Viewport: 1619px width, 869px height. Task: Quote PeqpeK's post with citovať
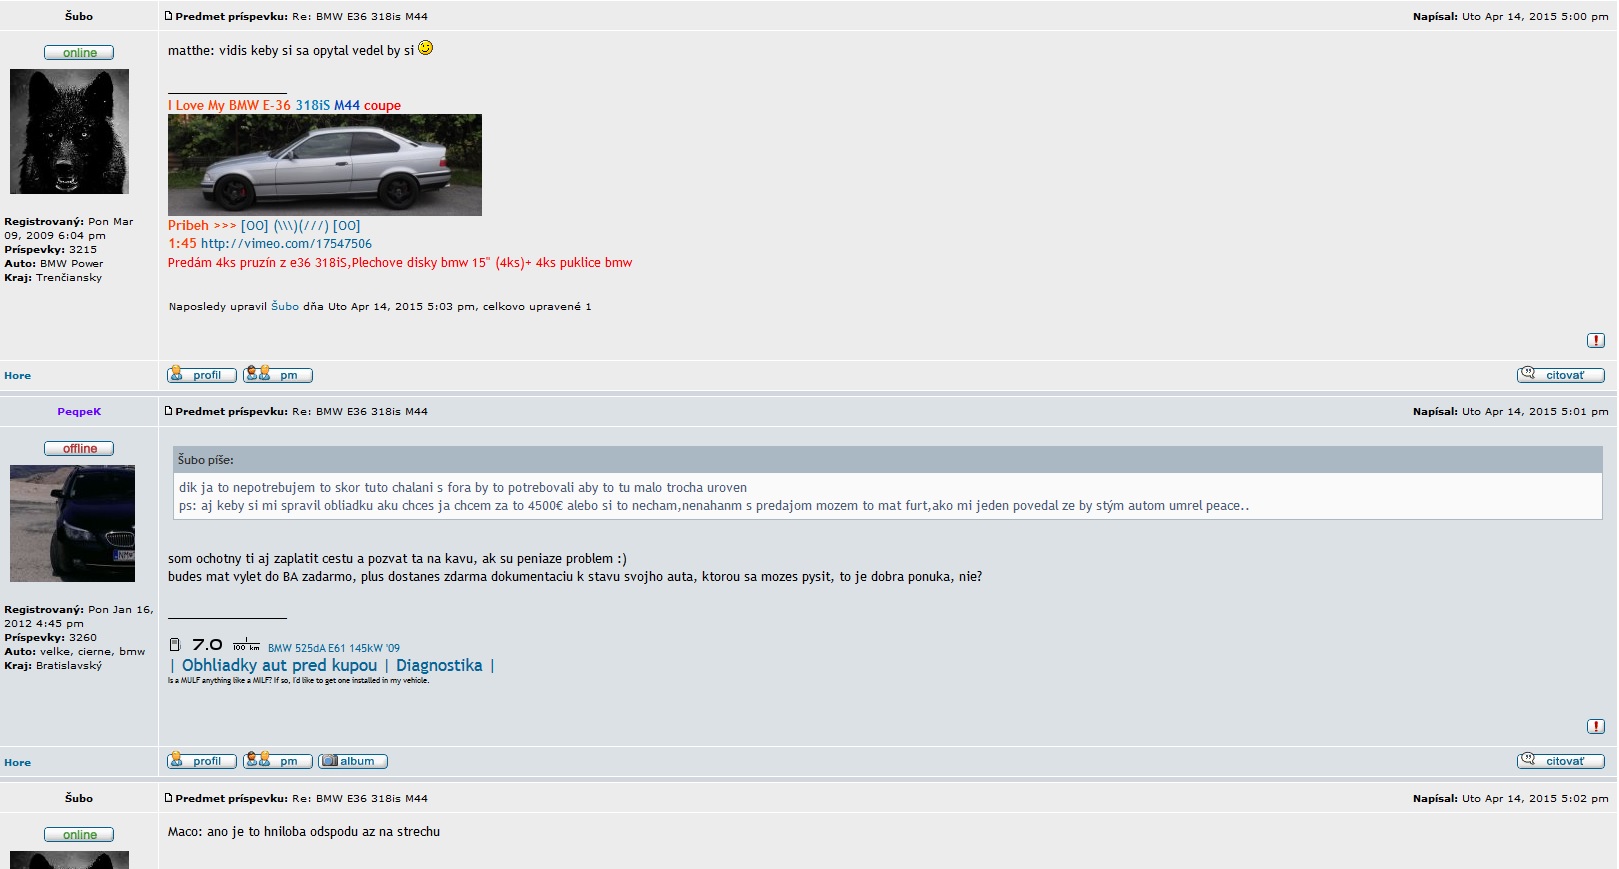click(x=1560, y=761)
